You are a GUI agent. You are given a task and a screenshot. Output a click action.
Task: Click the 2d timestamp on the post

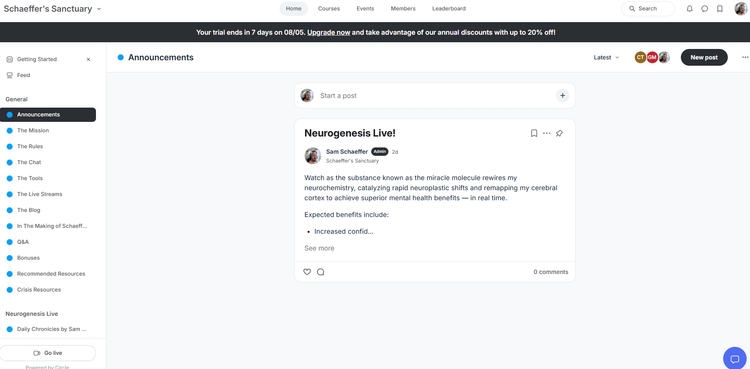(x=395, y=152)
